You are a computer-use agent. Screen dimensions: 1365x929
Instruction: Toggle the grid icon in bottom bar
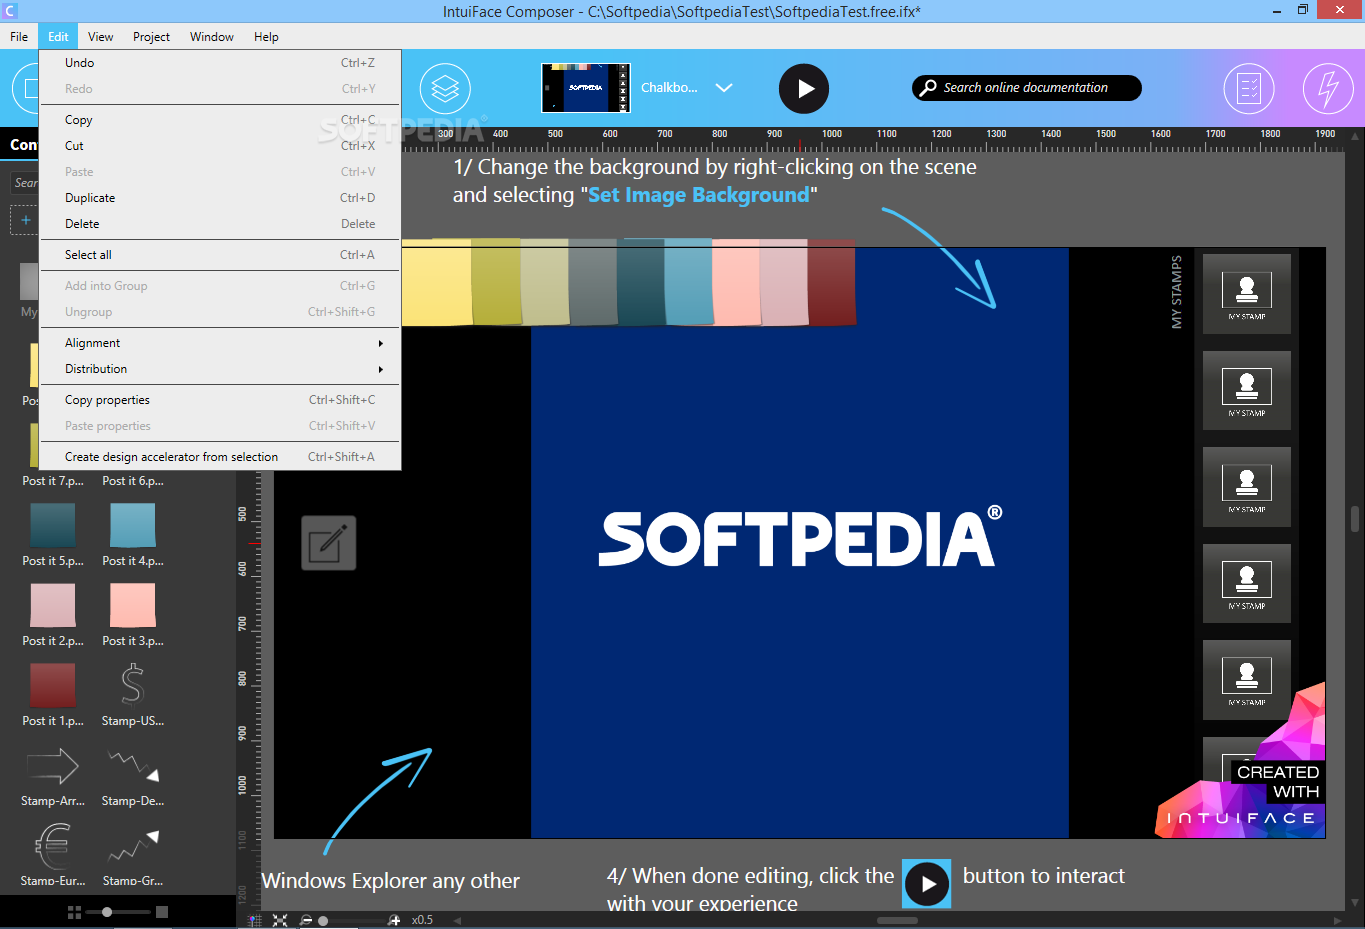pyautogui.click(x=254, y=920)
